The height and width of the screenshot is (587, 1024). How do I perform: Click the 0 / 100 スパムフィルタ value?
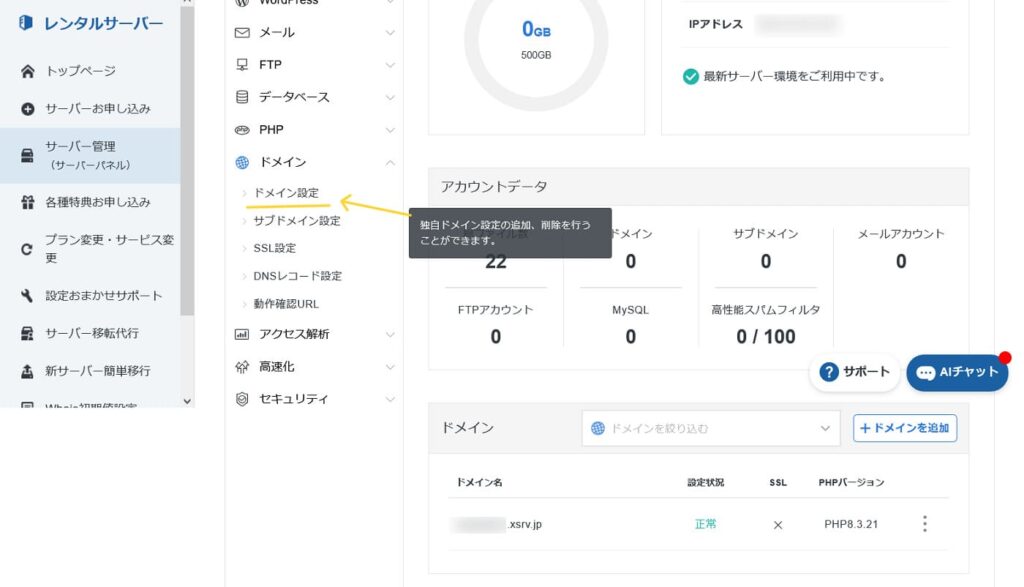(765, 337)
